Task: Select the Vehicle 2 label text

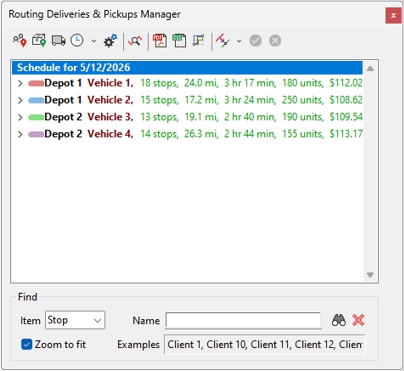Action: [110, 100]
